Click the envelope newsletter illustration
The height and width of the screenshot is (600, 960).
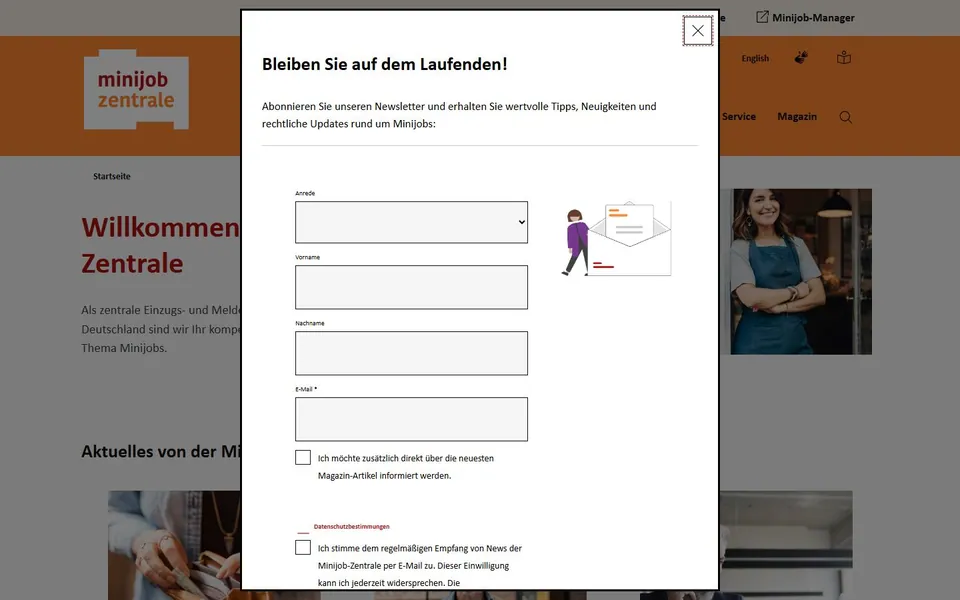point(617,239)
